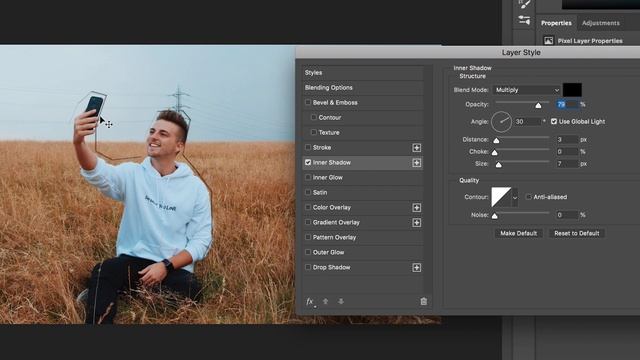
Task: Click the Opacity slider handle
Action: 538,105
